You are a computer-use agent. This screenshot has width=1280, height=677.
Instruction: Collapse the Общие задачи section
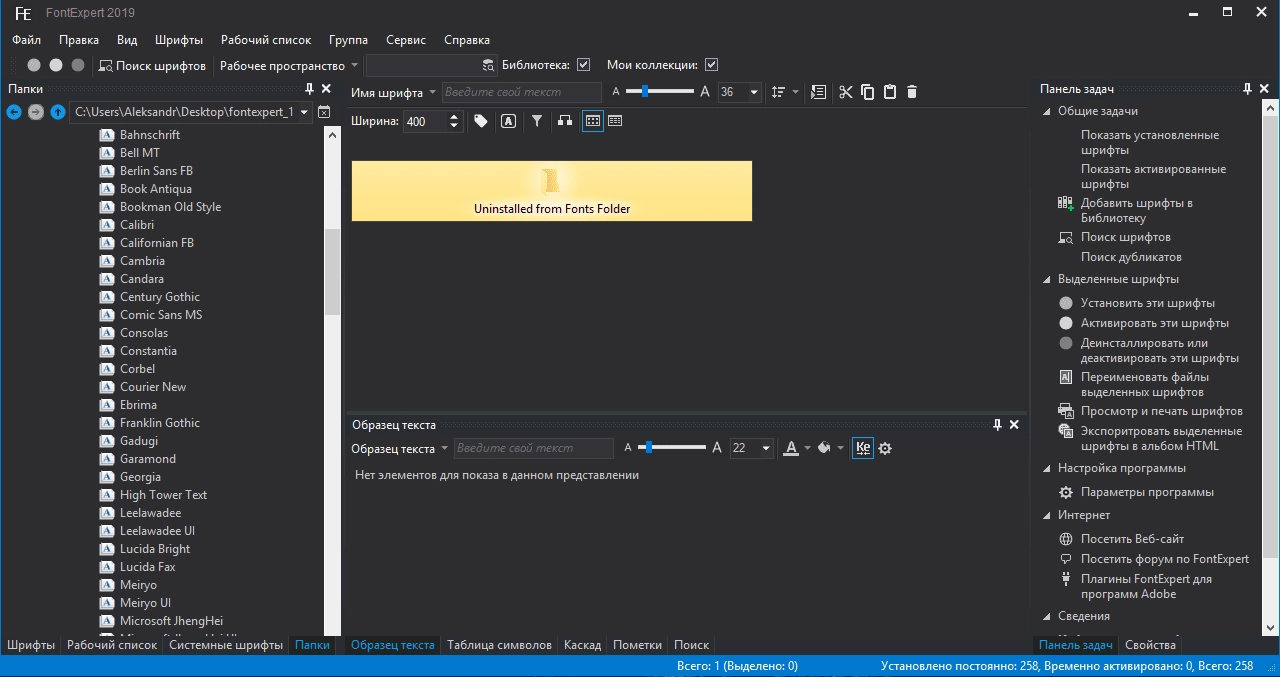click(1047, 111)
